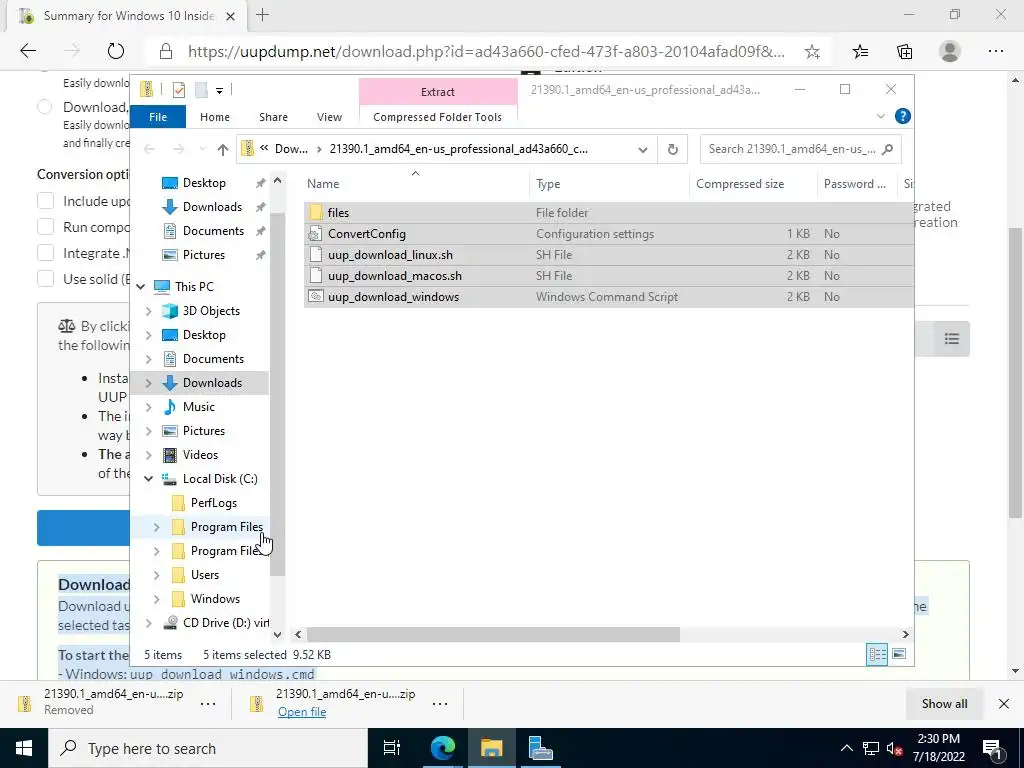Click the Explorer help question mark icon
The image size is (1024, 768).
coord(903,116)
